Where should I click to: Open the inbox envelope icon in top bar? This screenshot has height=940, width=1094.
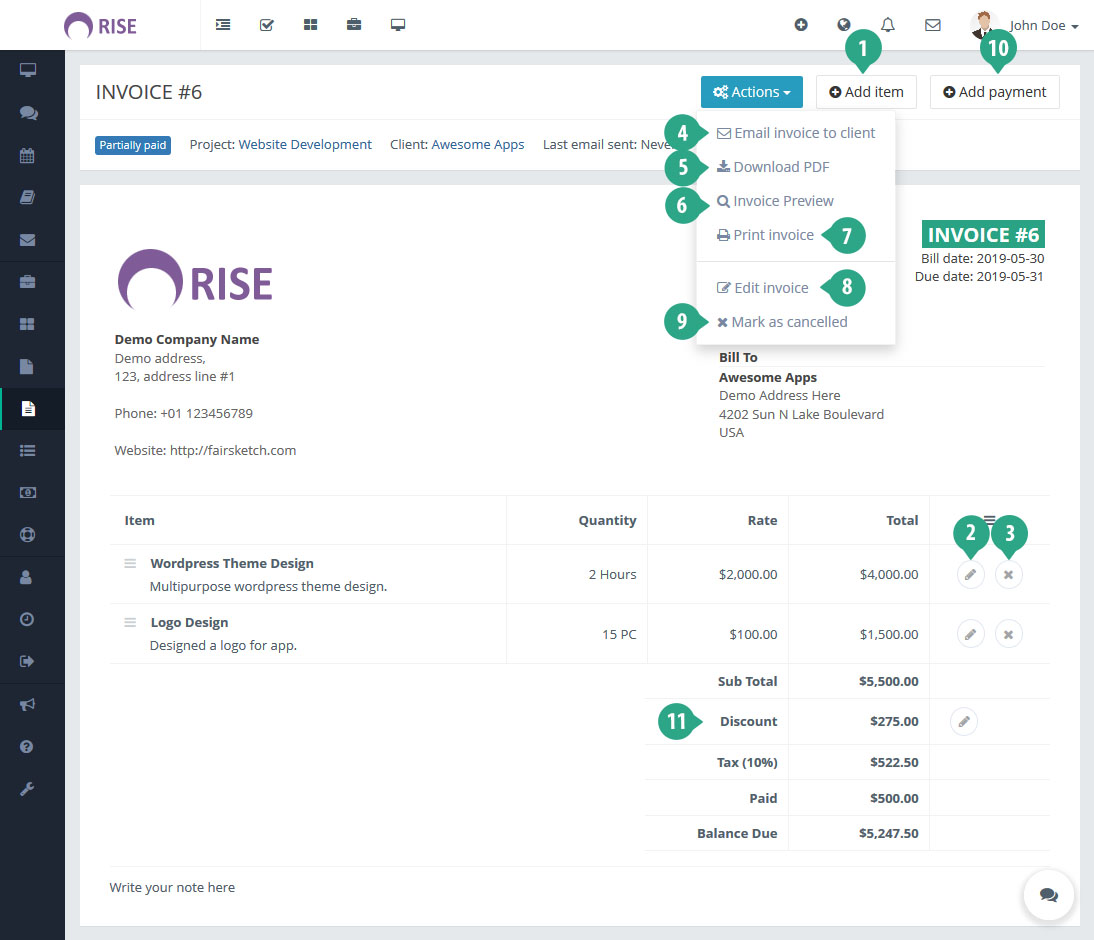point(933,25)
